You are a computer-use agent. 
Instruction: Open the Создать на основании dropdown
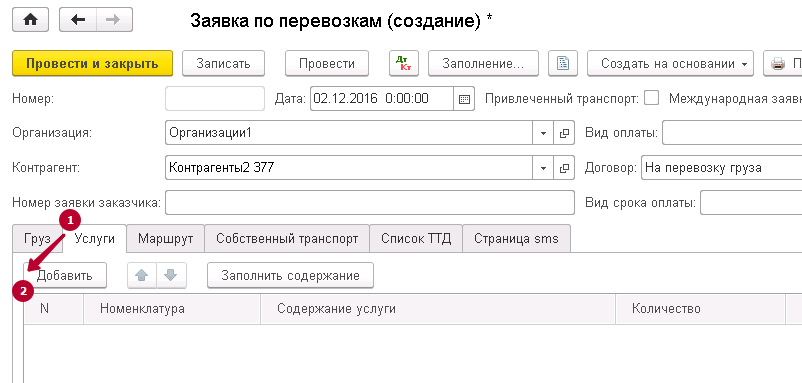point(671,63)
